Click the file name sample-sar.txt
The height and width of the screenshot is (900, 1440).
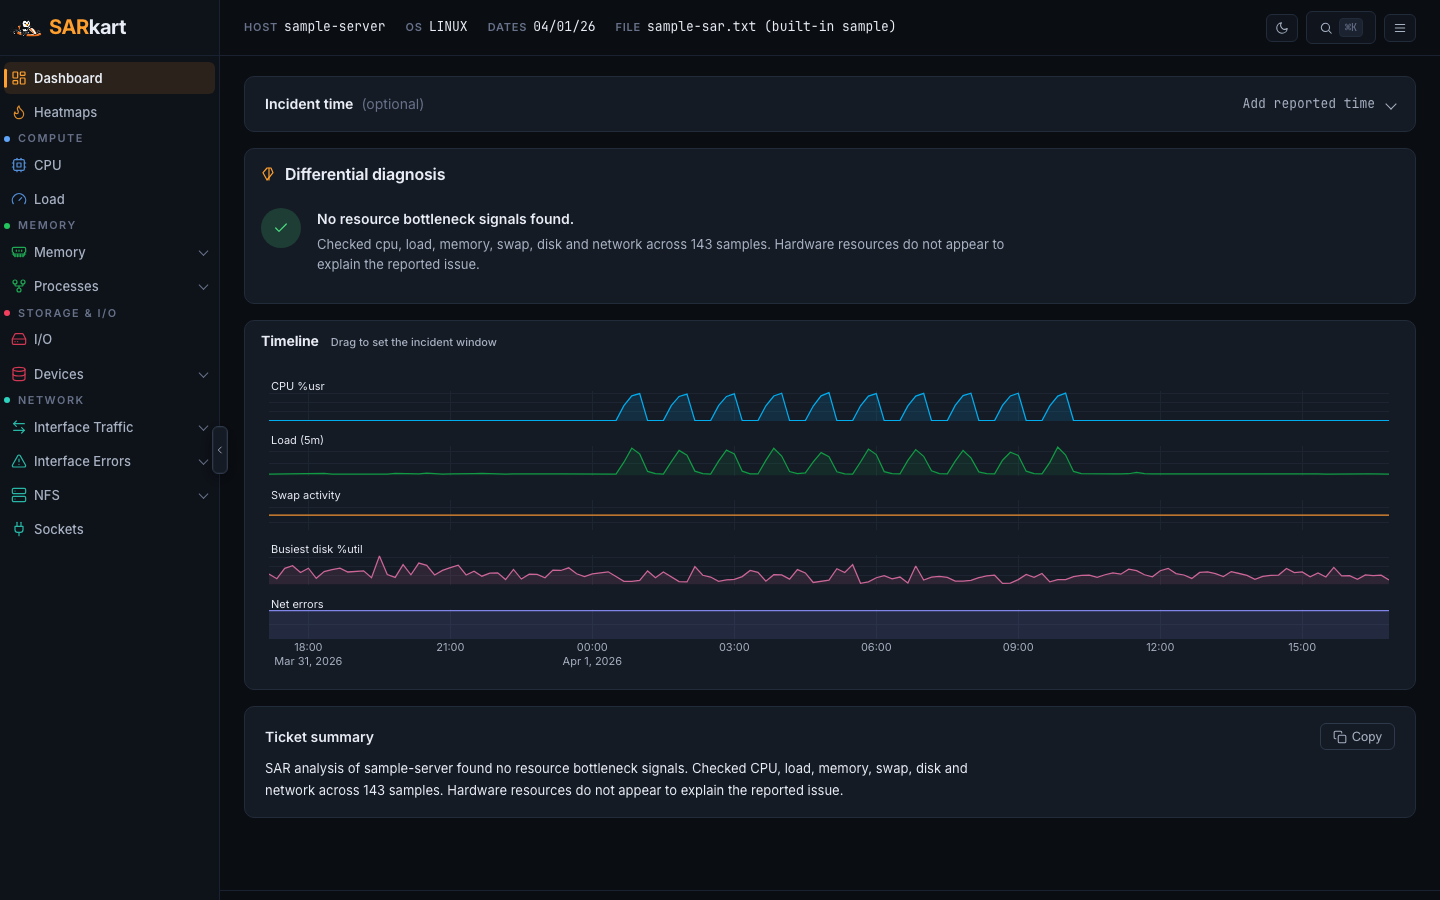[x=771, y=27]
